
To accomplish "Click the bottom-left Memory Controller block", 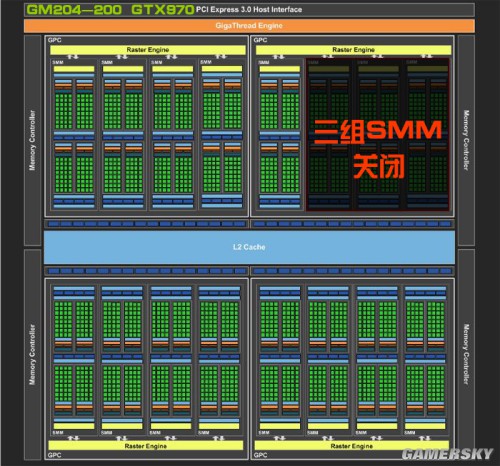I will [33, 354].
